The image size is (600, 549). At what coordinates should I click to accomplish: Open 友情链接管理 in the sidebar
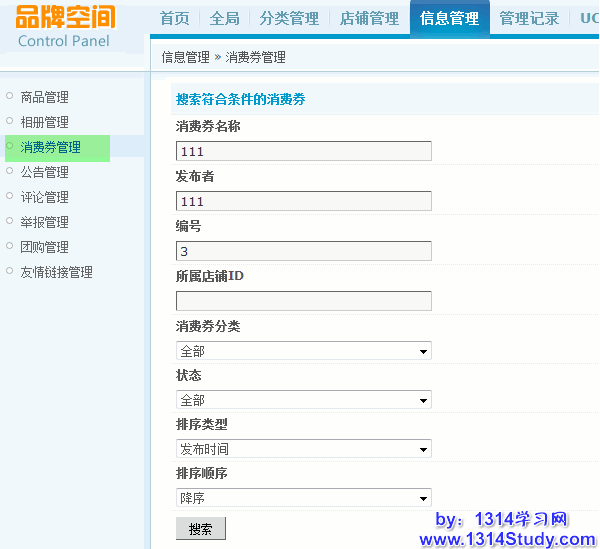[57, 272]
